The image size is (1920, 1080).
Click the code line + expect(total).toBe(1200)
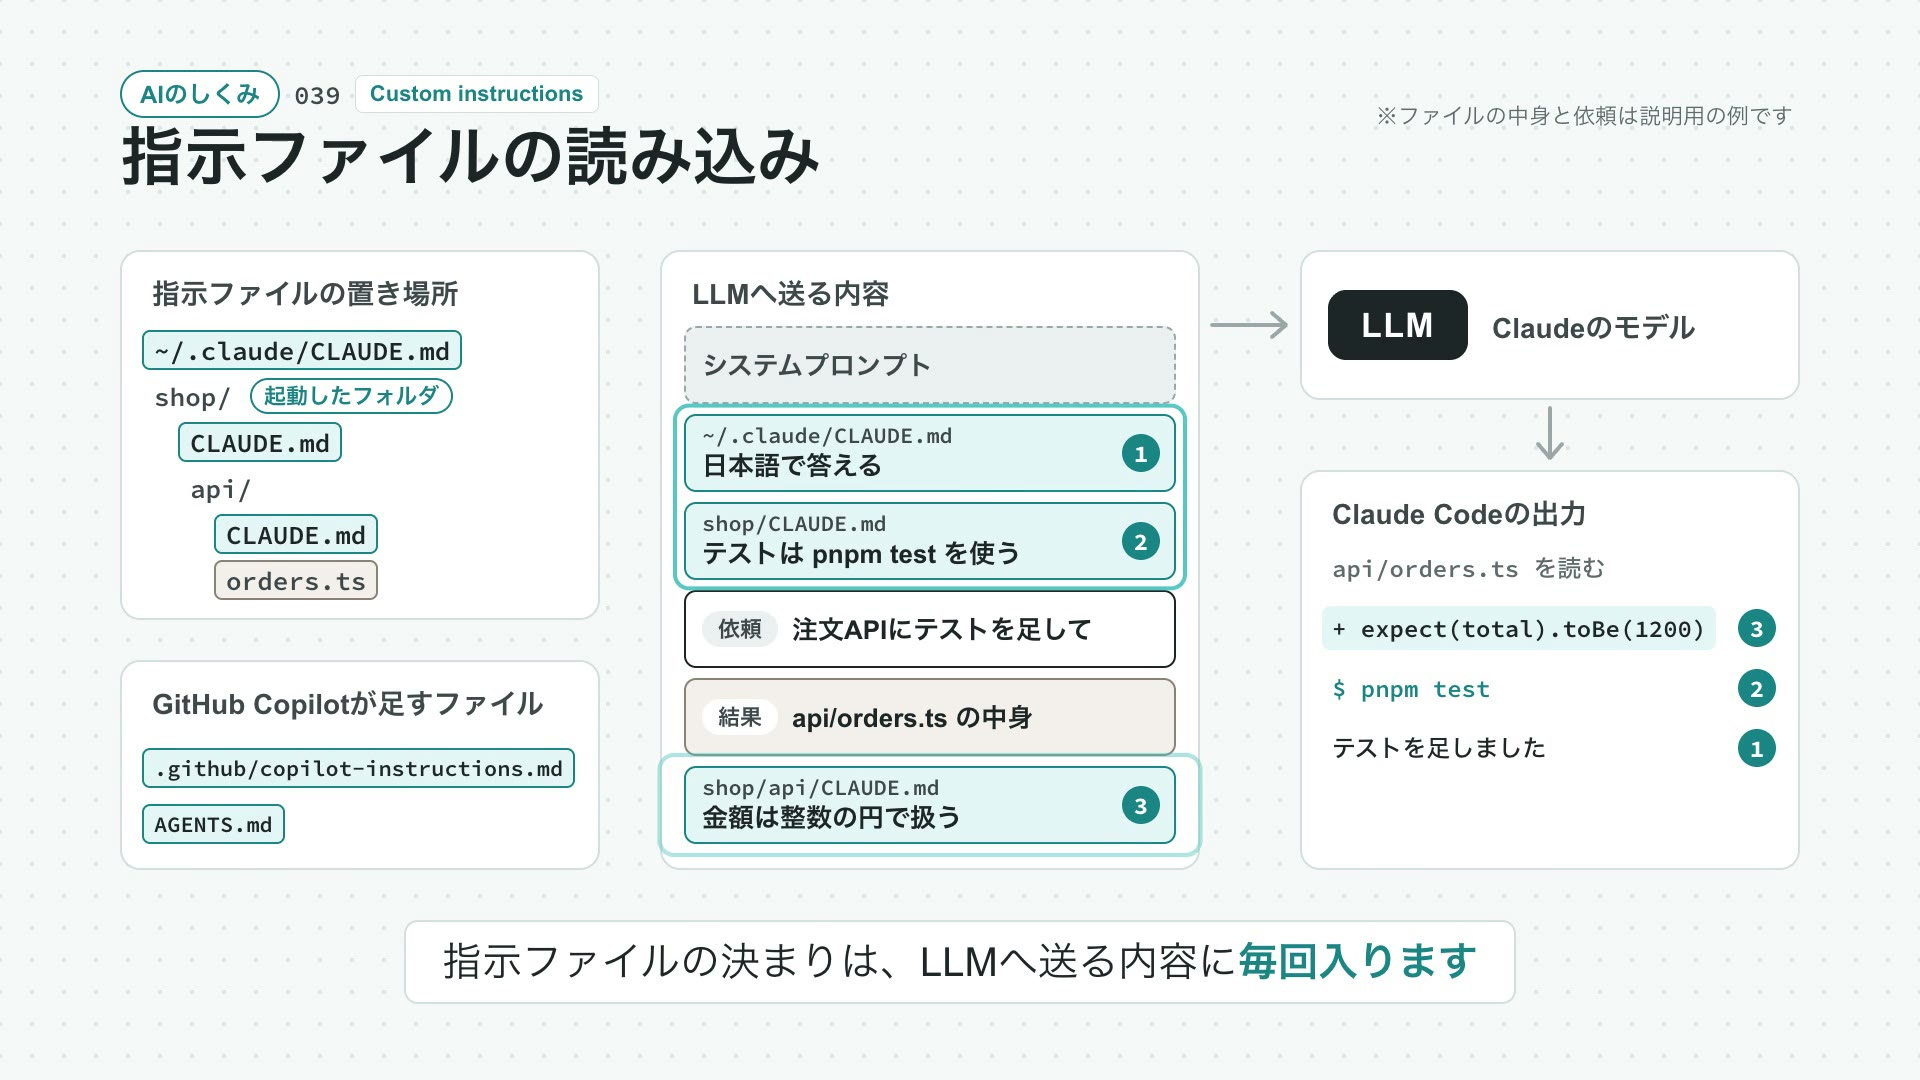click(x=1518, y=628)
